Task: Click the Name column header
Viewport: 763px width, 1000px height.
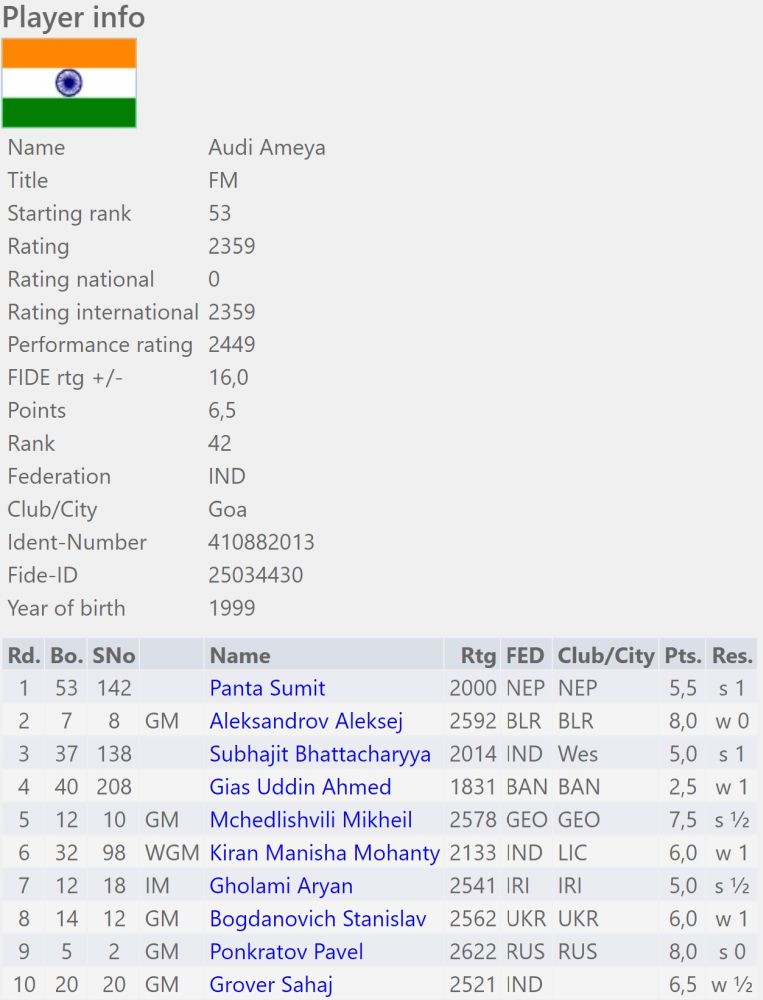Action: tap(240, 655)
